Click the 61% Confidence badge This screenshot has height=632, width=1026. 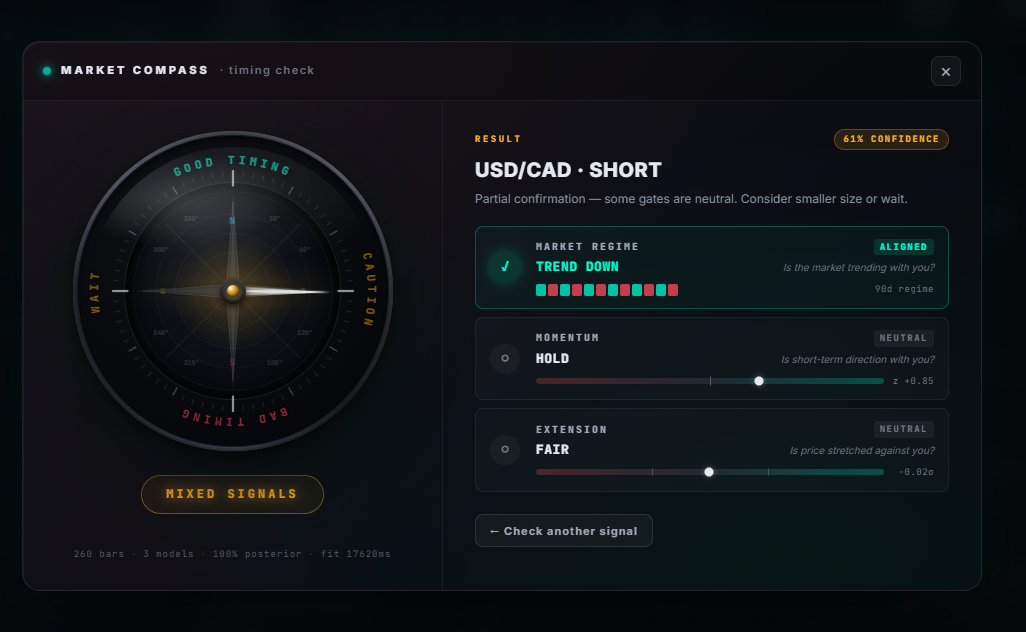(891, 139)
